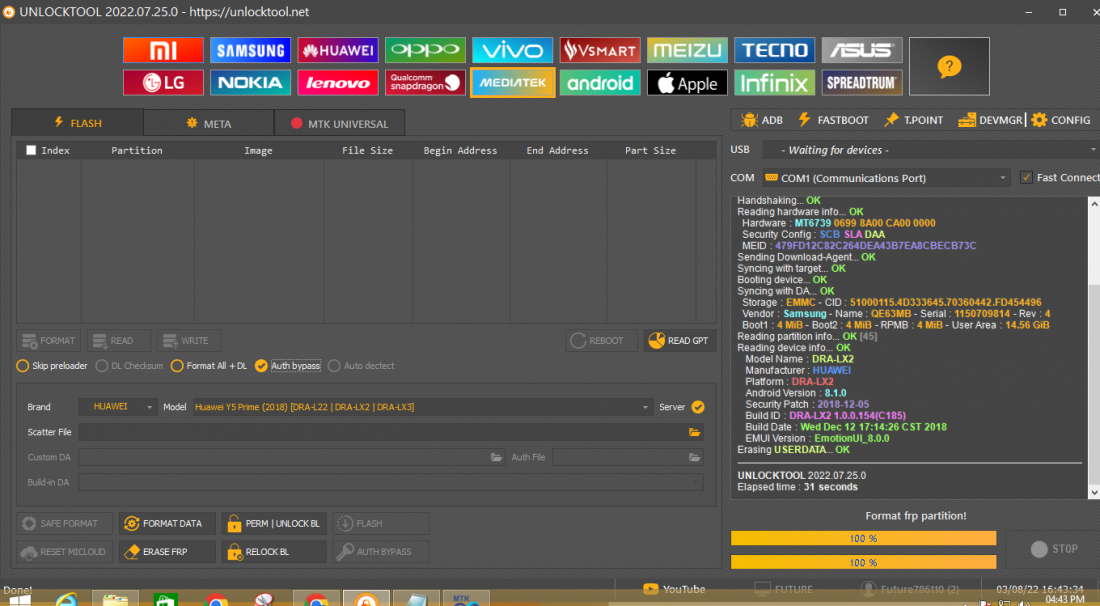Toggle the Index select-all checkbox

click(x=31, y=150)
